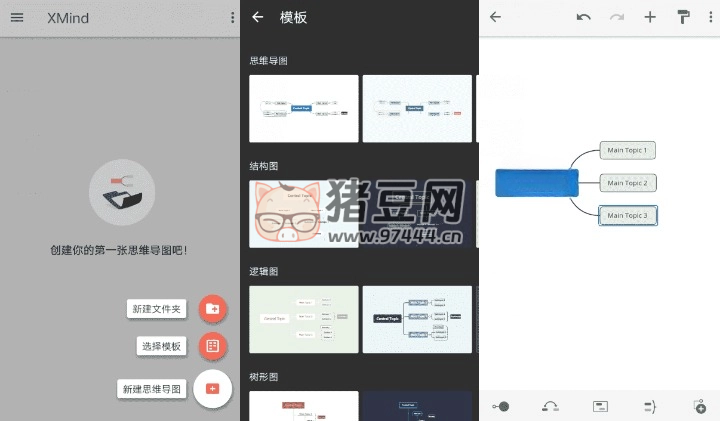Click the 创建你的第一张思维导图吧 prompt text

coord(119,250)
